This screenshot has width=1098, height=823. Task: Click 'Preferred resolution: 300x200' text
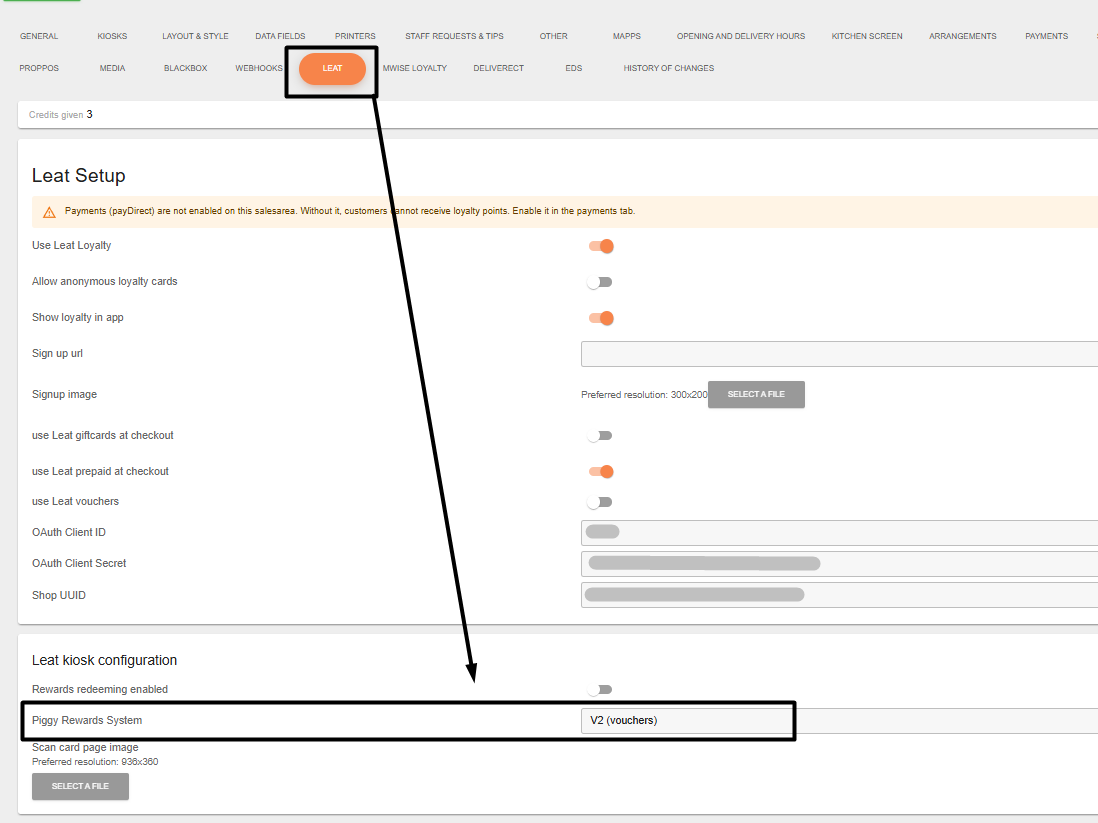644,395
